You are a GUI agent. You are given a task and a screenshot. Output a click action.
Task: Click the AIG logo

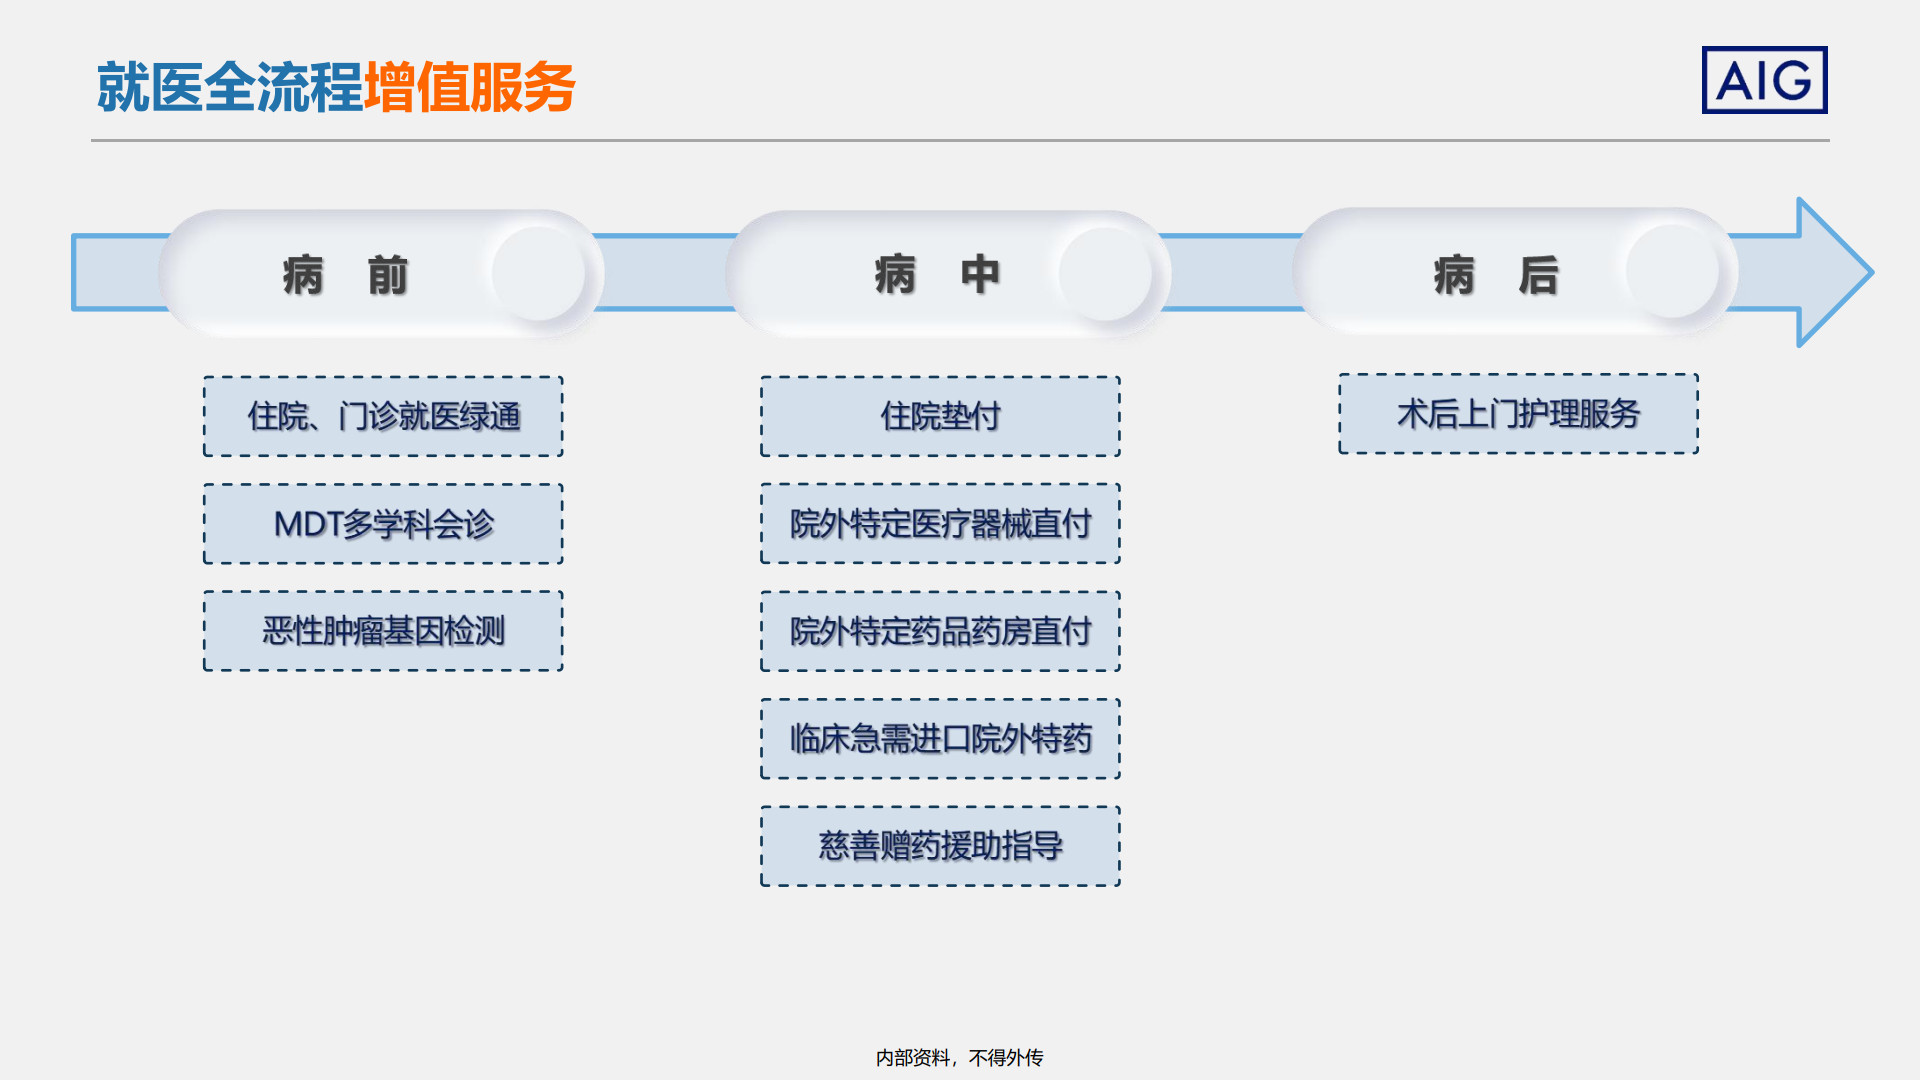point(1764,80)
